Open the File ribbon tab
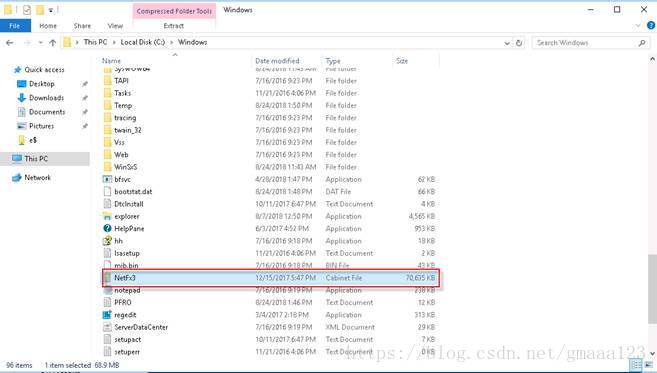This screenshot has width=657, height=373. 15,26
